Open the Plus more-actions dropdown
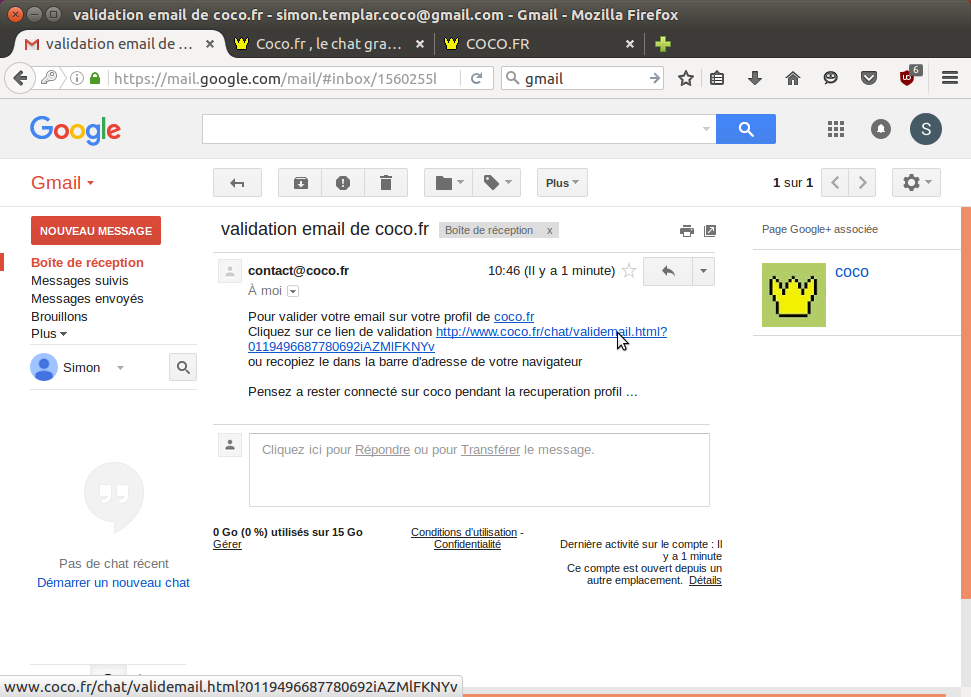The height and width of the screenshot is (697, 971). coord(562,183)
